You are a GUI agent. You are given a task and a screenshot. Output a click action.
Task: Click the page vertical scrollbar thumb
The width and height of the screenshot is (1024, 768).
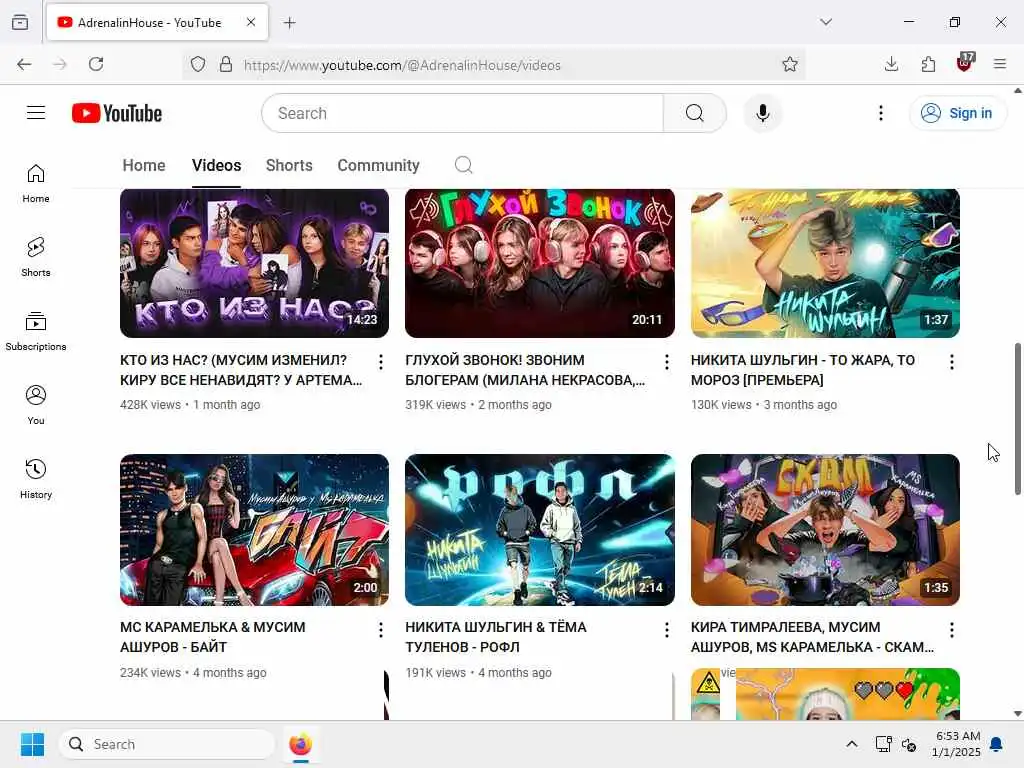tap(1017, 419)
